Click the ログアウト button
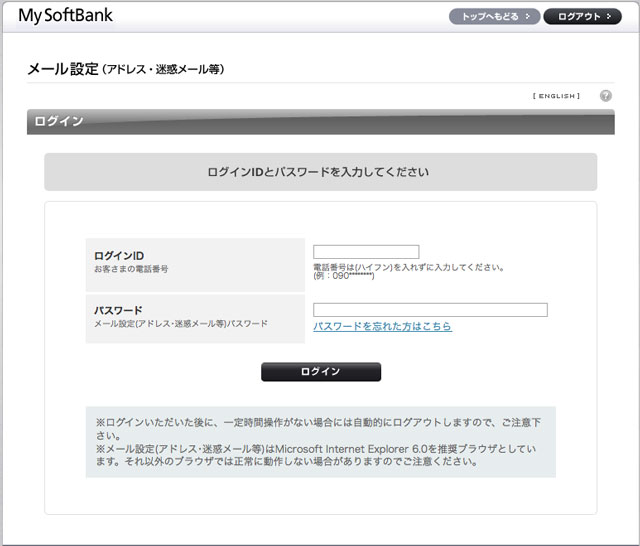 (x=583, y=17)
